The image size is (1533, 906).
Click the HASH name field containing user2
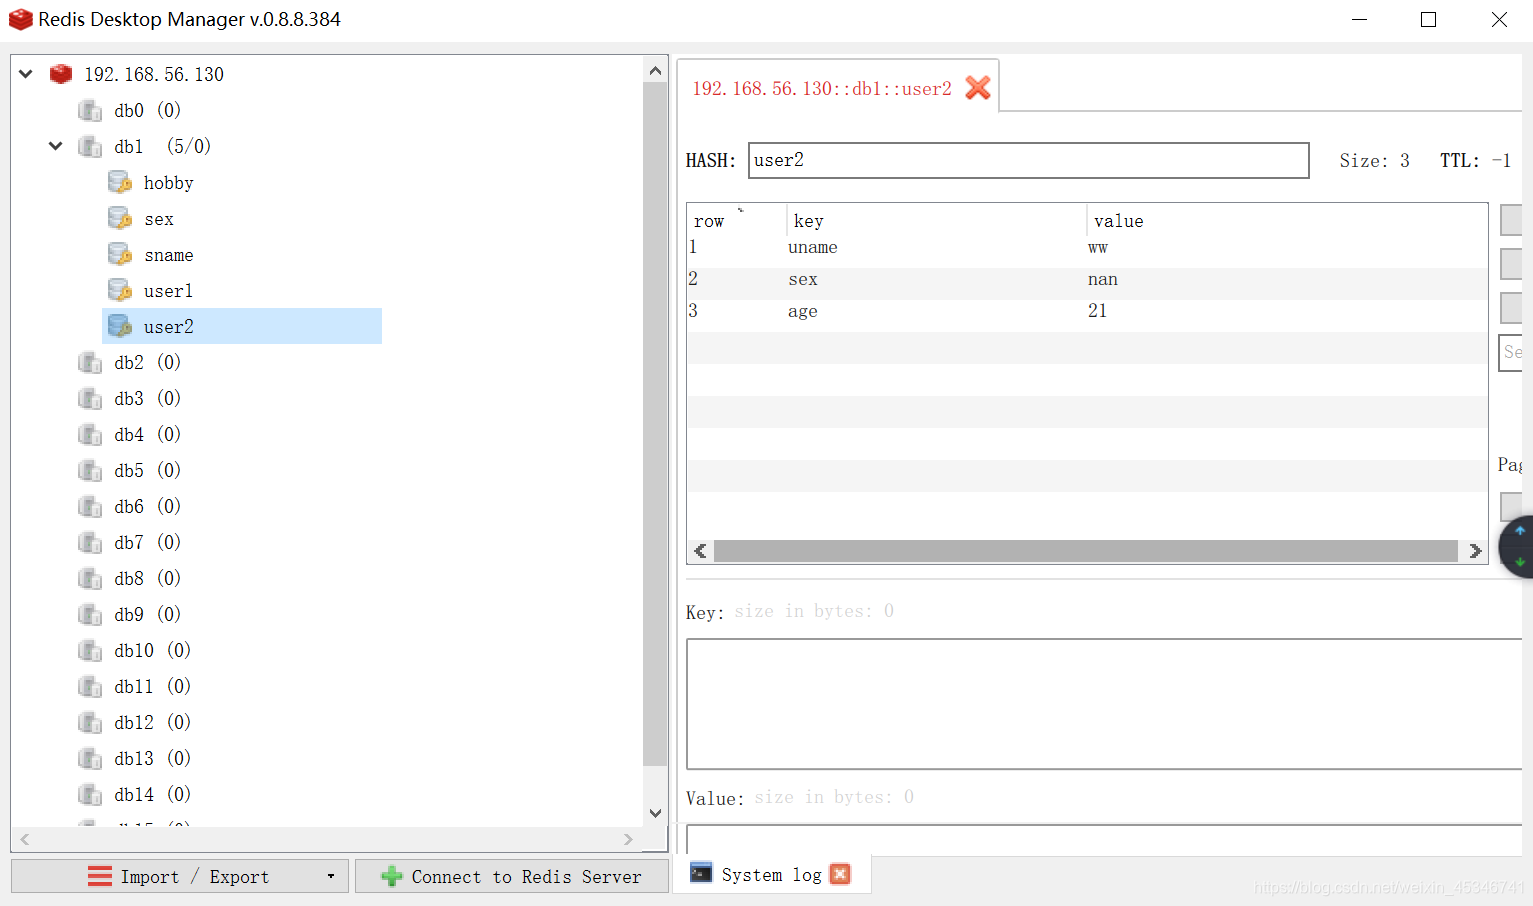[1028, 160]
